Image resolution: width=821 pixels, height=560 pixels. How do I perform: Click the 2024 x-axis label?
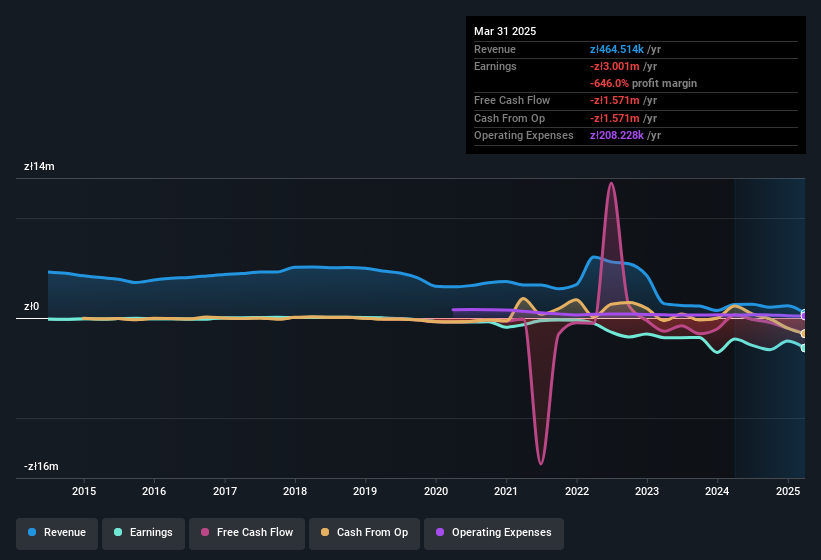717,491
